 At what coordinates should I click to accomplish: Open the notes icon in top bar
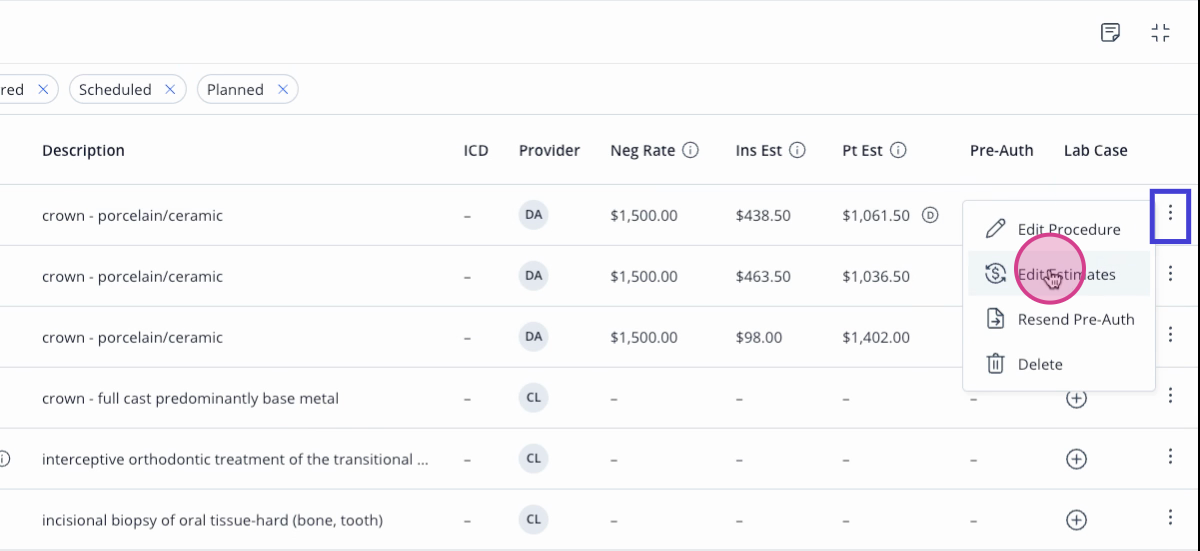pyautogui.click(x=1110, y=33)
